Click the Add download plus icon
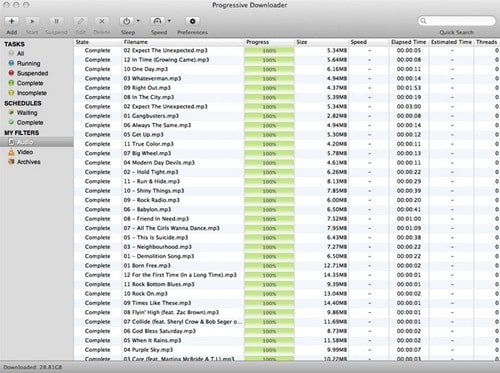Image resolution: width=500 pixels, height=373 pixels. pyautogui.click(x=12, y=21)
